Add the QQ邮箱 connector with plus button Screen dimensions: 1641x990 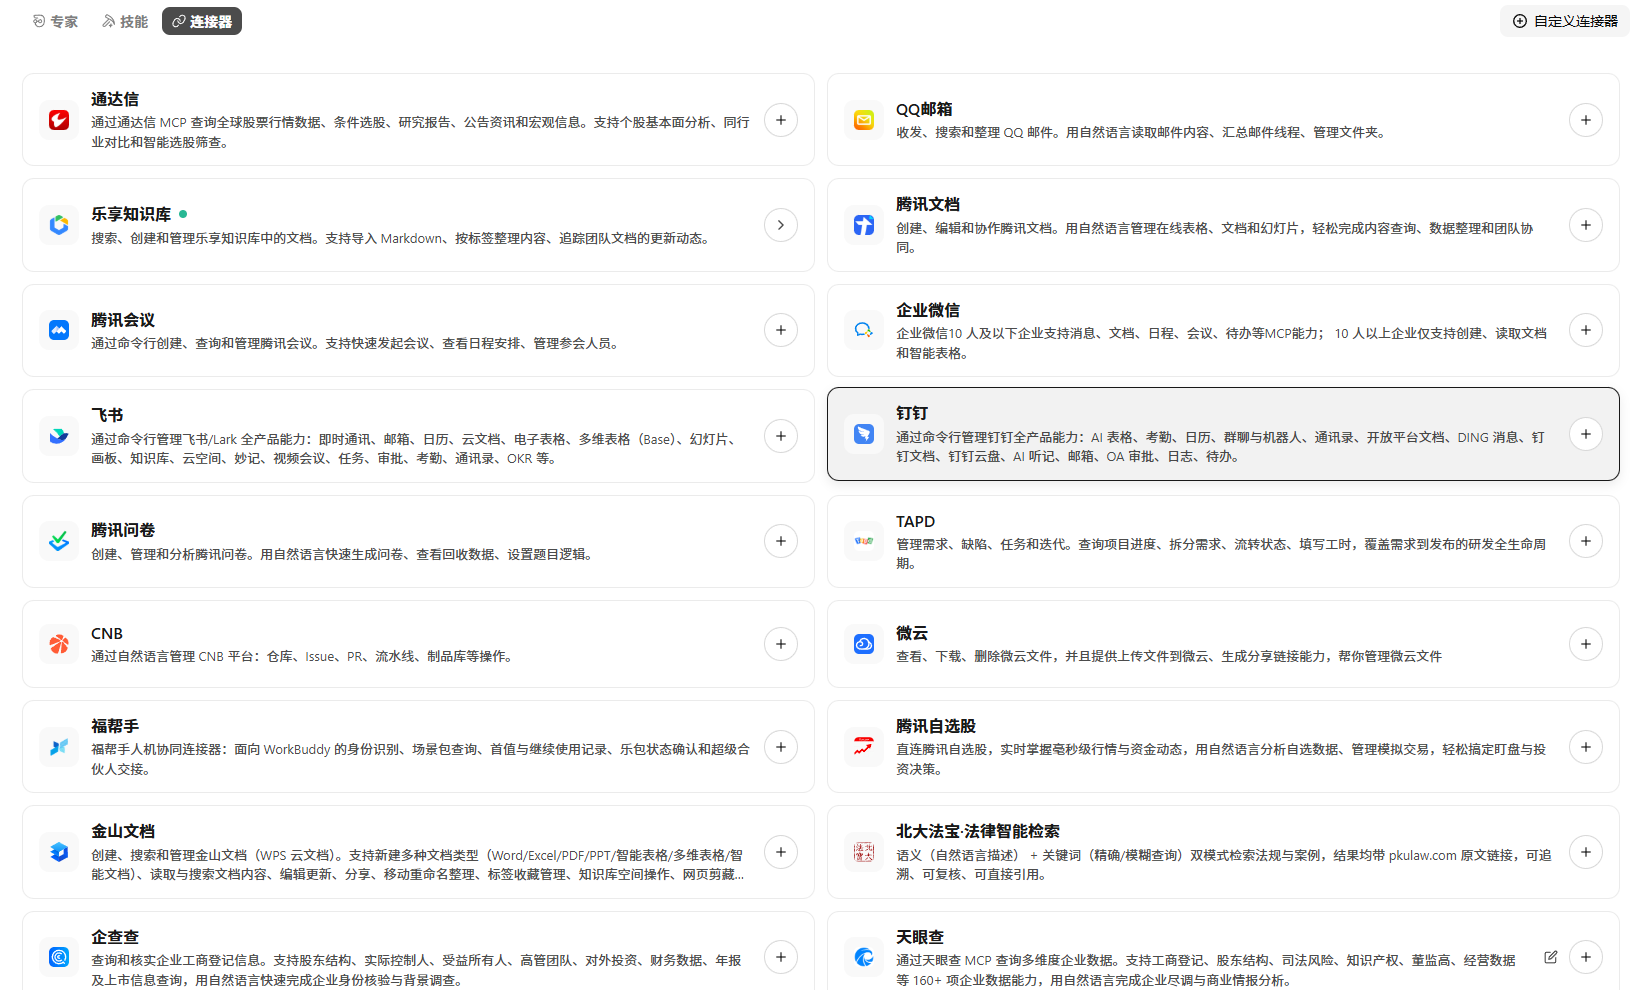(x=1586, y=120)
